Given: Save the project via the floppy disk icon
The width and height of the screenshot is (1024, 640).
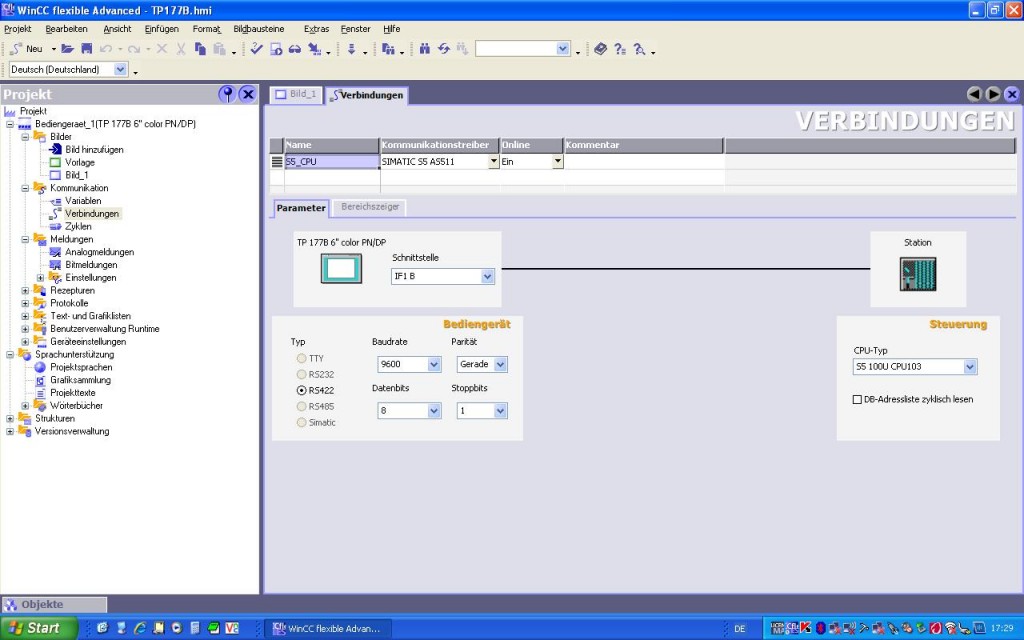Looking at the screenshot, I should (x=86, y=48).
